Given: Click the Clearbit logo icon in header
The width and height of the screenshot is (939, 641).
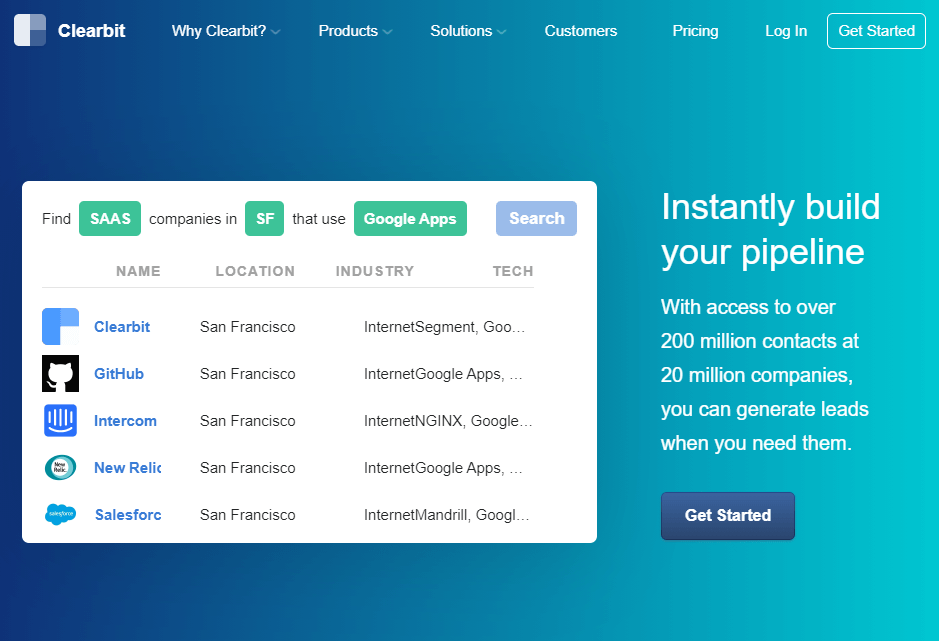Looking at the screenshot, I should [x=30, y=30].
